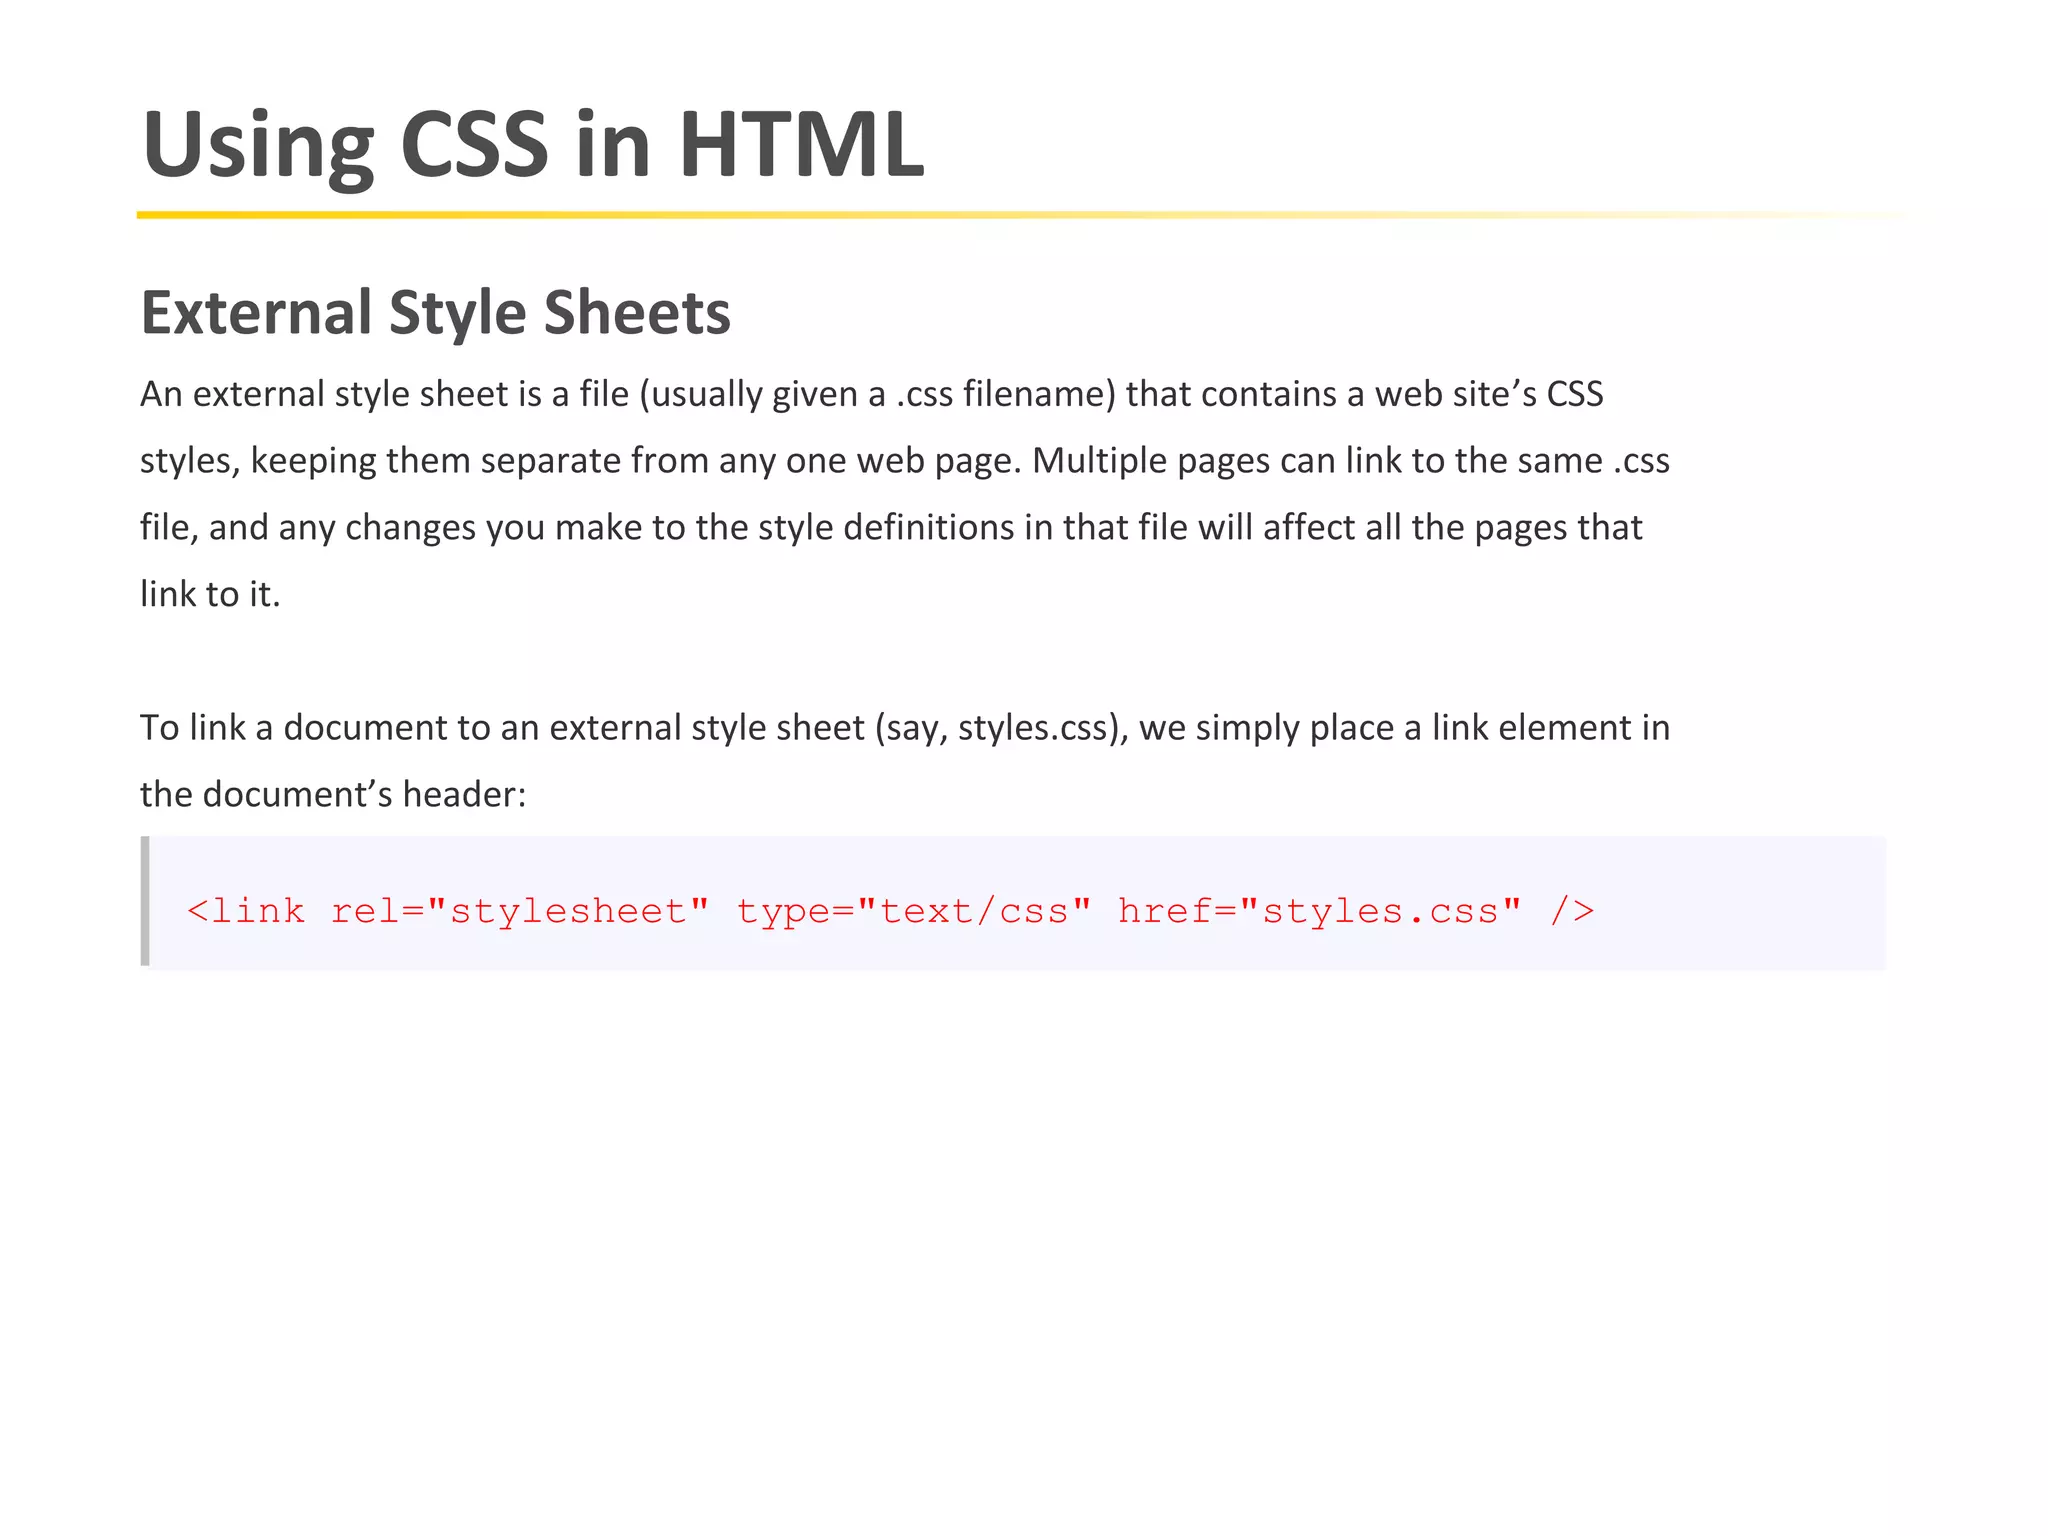Click the line starting 'An external style sheet is'
The height and width of the screenshot is (1536, 2048).
(x=871, y=395)
